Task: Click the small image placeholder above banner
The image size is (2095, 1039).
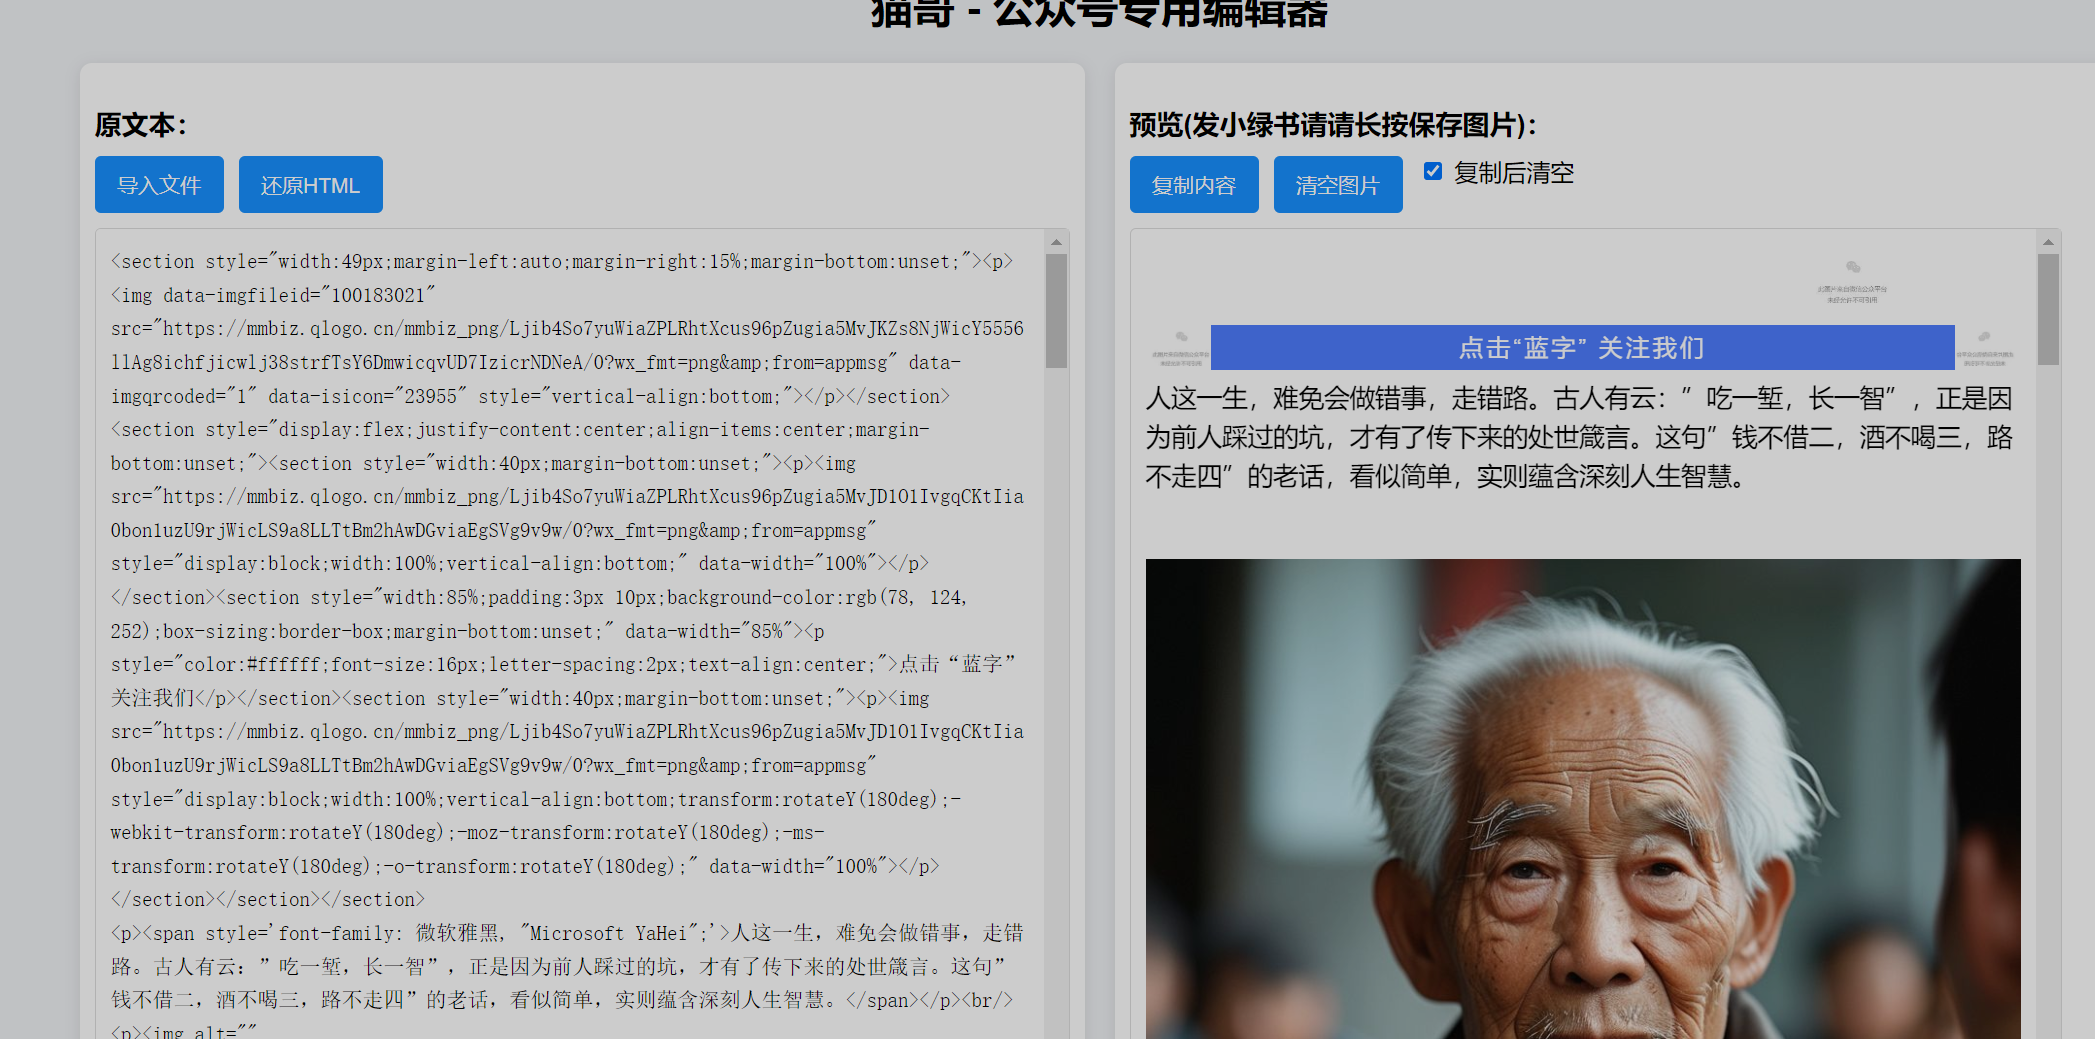Action: pos(1852,282)
